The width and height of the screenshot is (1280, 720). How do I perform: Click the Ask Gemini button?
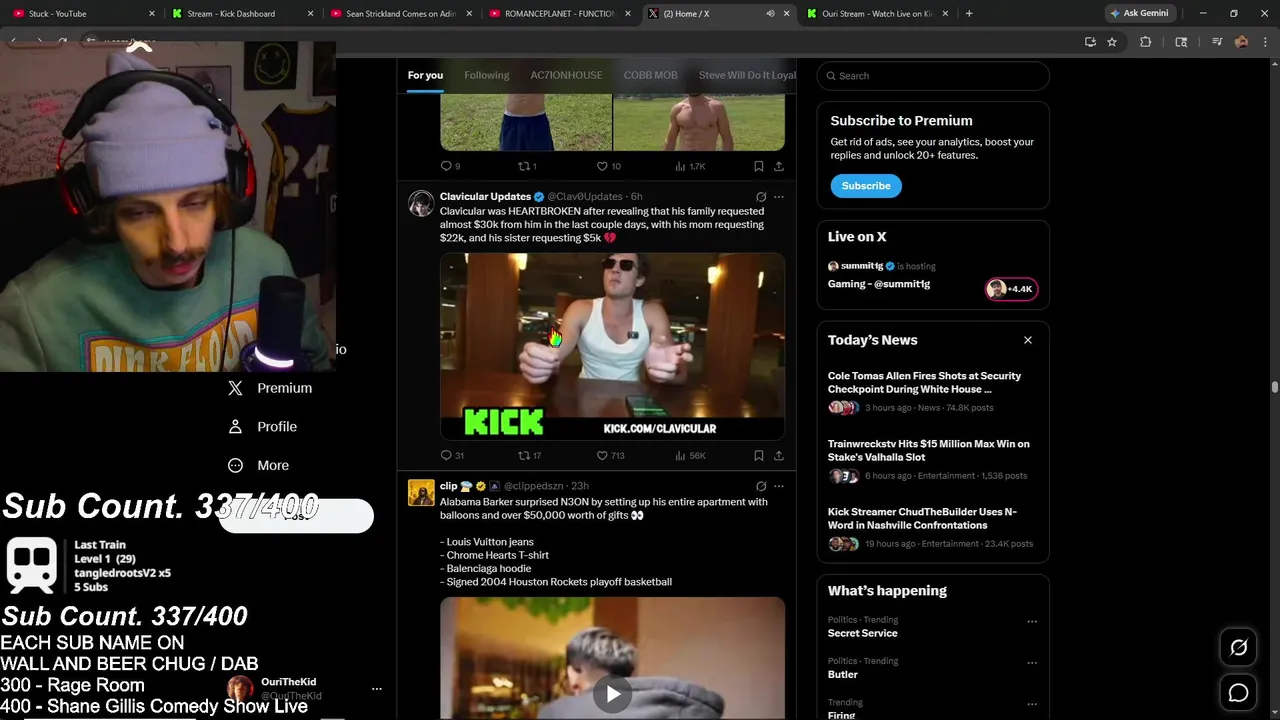tap(1140, 14)
